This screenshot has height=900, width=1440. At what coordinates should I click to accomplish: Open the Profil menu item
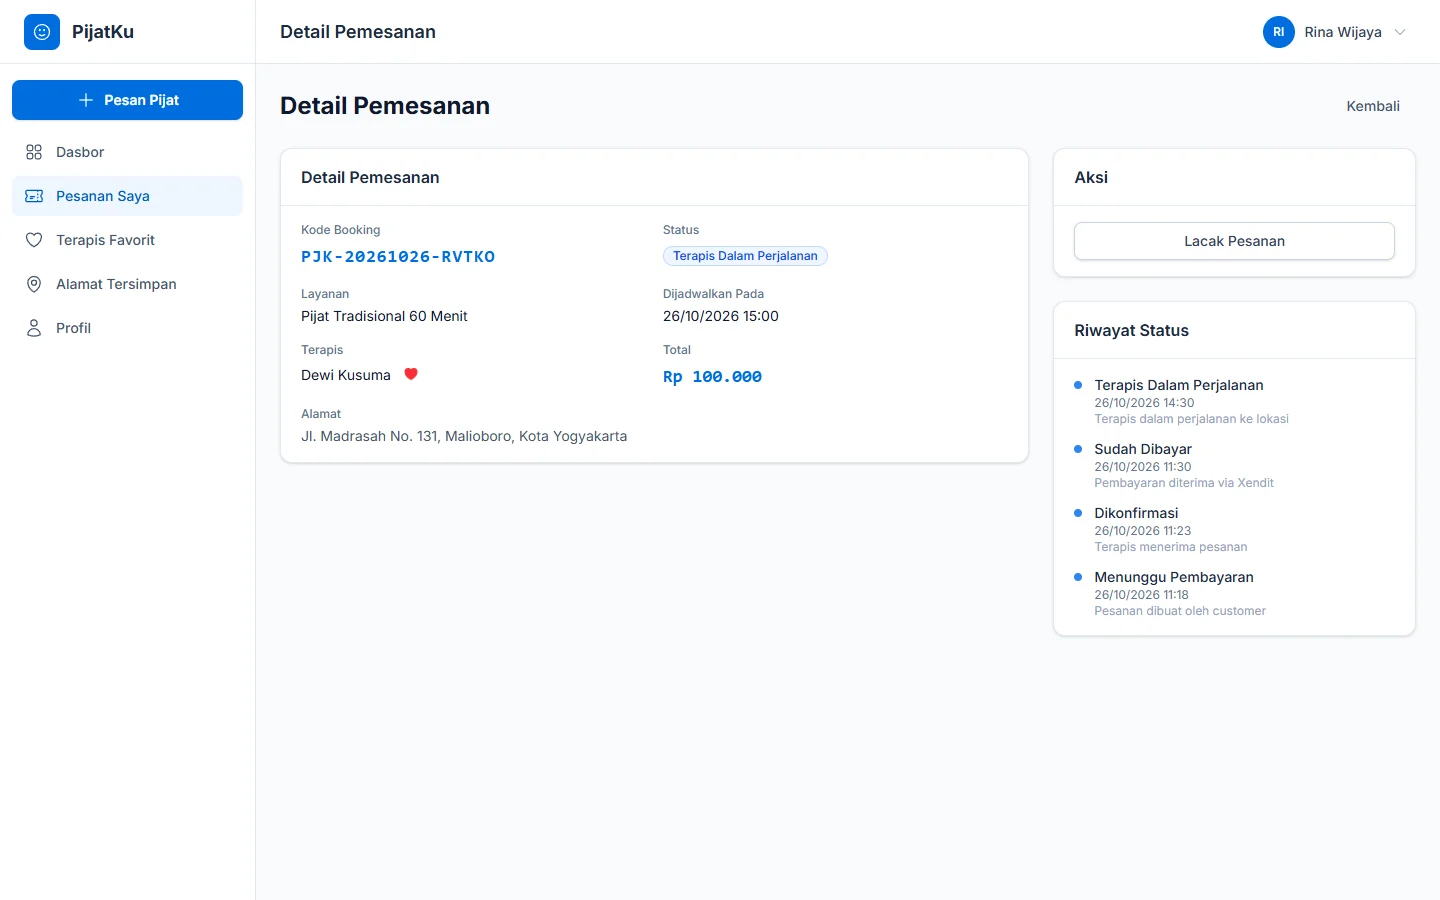tap(127, 328)
